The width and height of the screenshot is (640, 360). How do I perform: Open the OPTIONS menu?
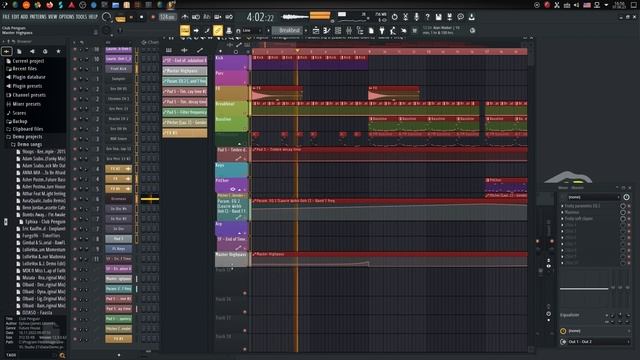tap(67, 17)
